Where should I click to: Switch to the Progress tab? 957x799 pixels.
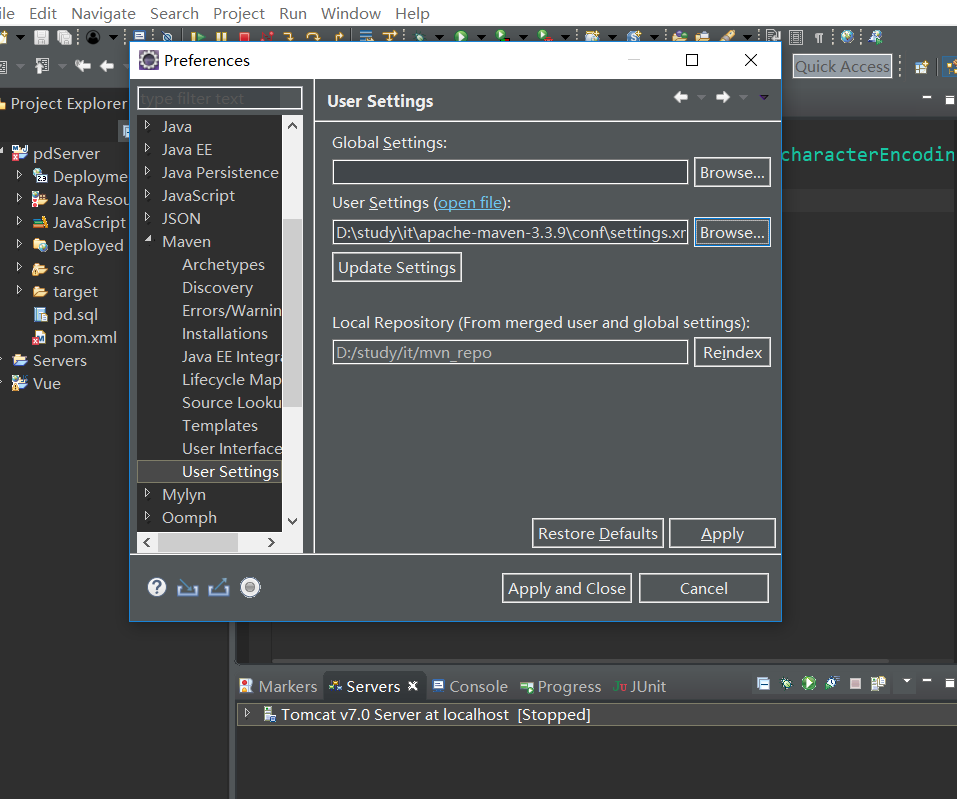tap(560, 687)
